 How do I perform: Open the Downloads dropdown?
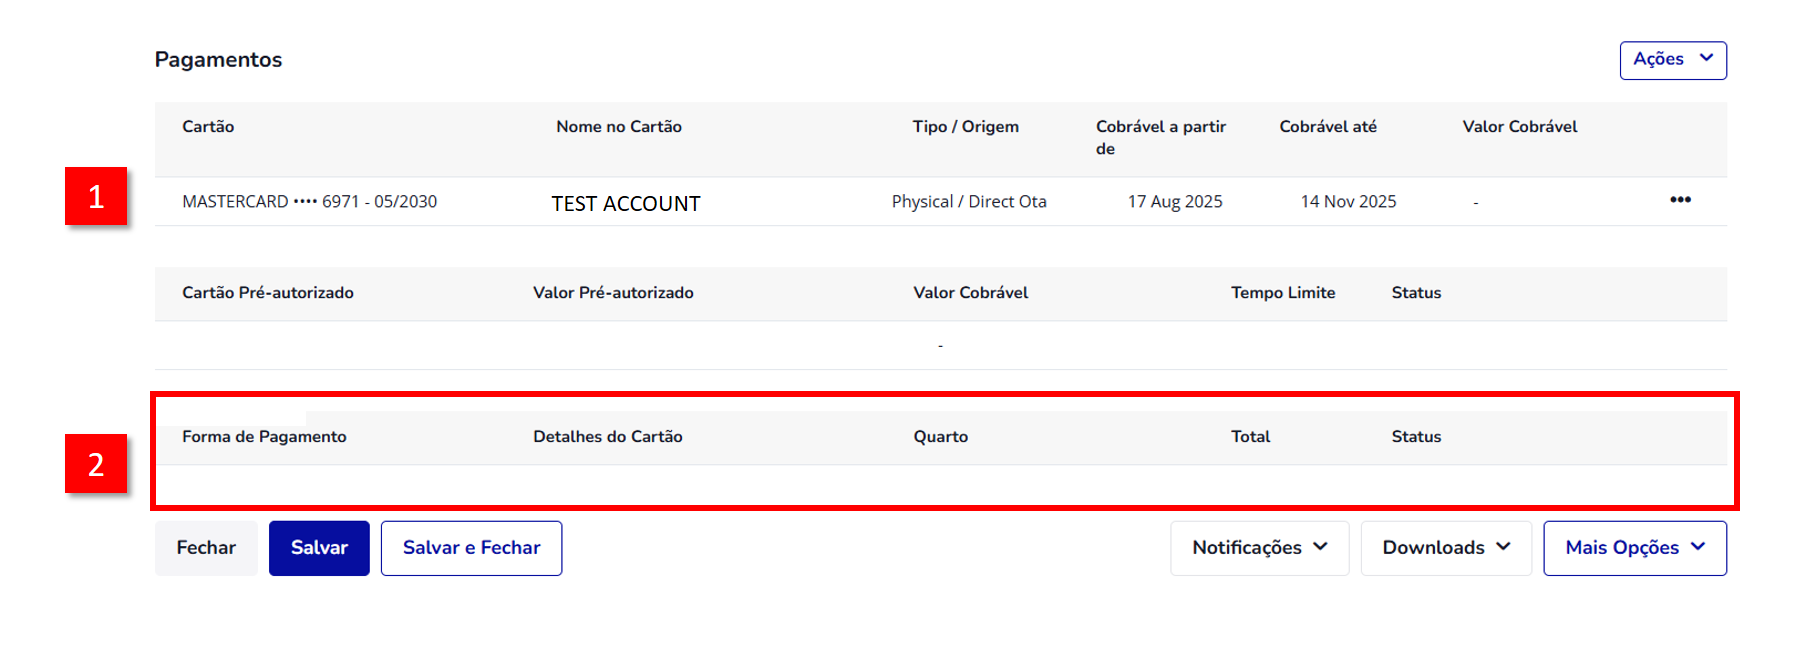[x=1445, y=548]
